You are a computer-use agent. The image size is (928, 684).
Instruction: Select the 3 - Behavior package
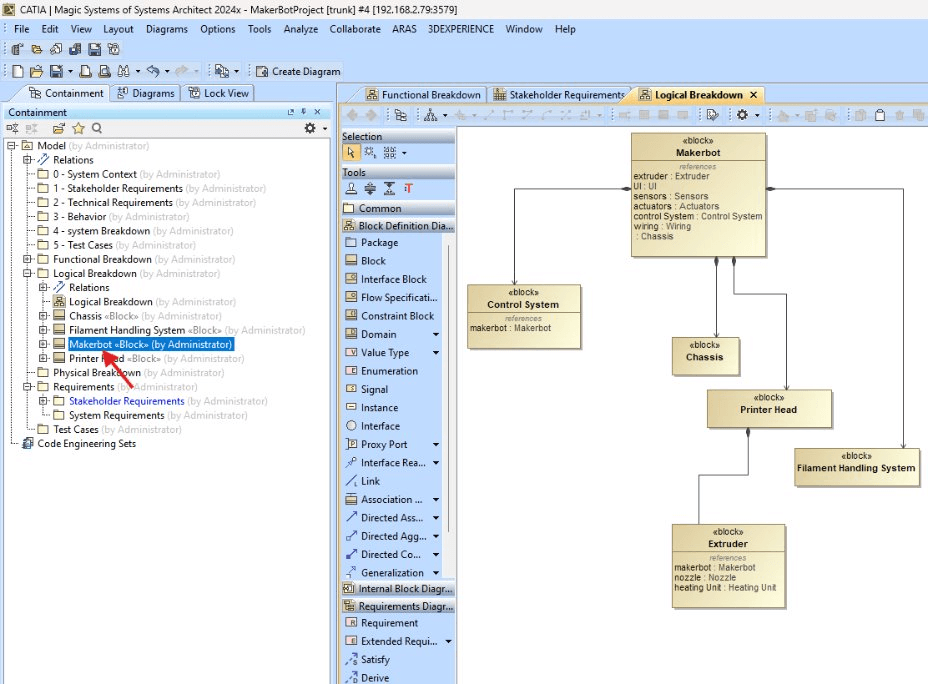(x=79, y=217)
